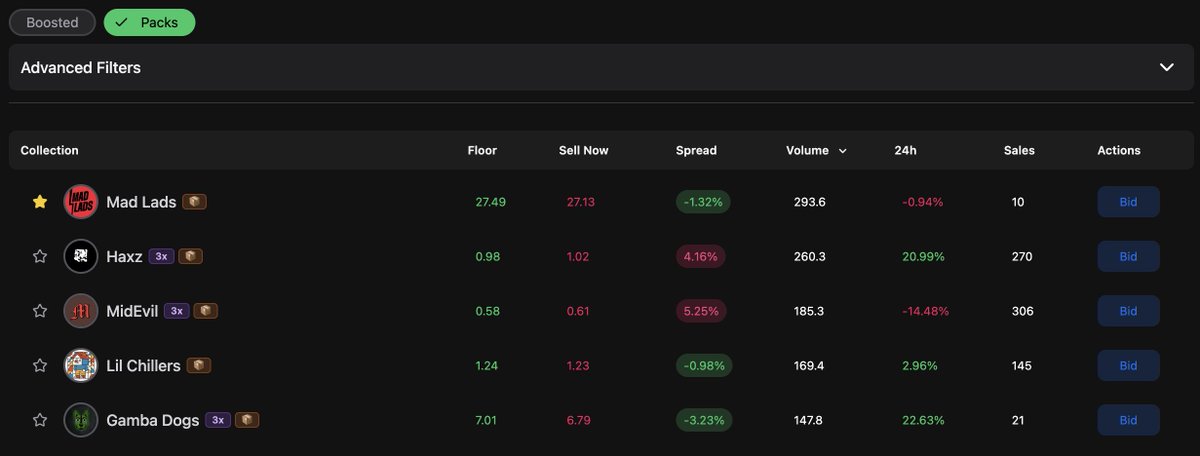Screen dimensions: 1200x456
Task: Click the -14.48% 24h change
Action: (925, 311)
